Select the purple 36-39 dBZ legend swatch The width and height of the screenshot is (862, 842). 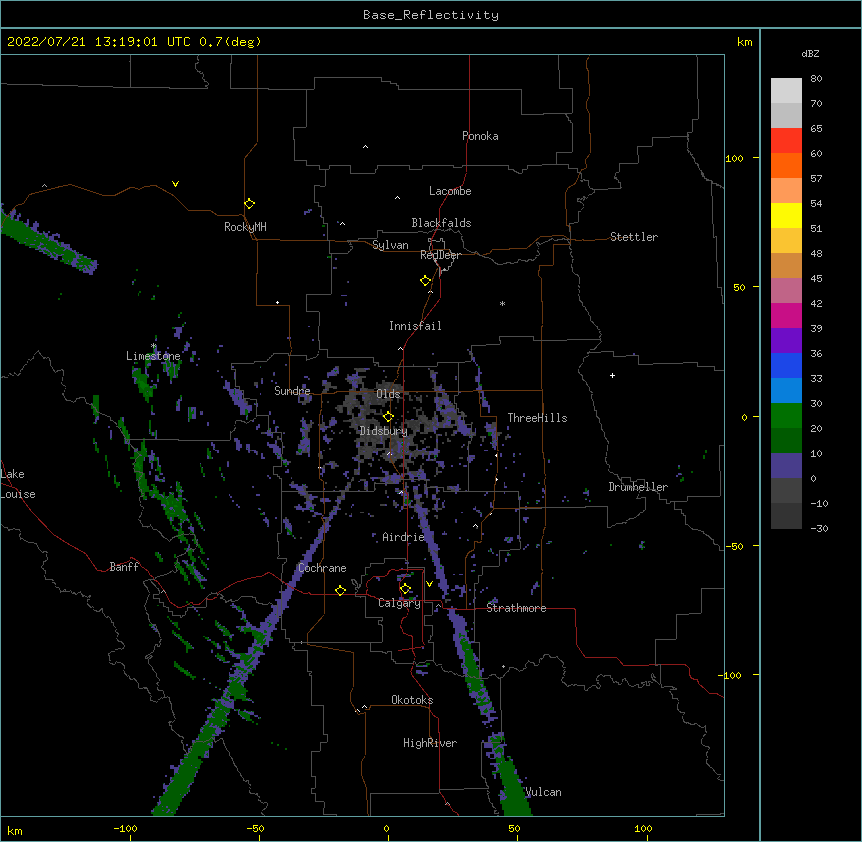point(786,340)
